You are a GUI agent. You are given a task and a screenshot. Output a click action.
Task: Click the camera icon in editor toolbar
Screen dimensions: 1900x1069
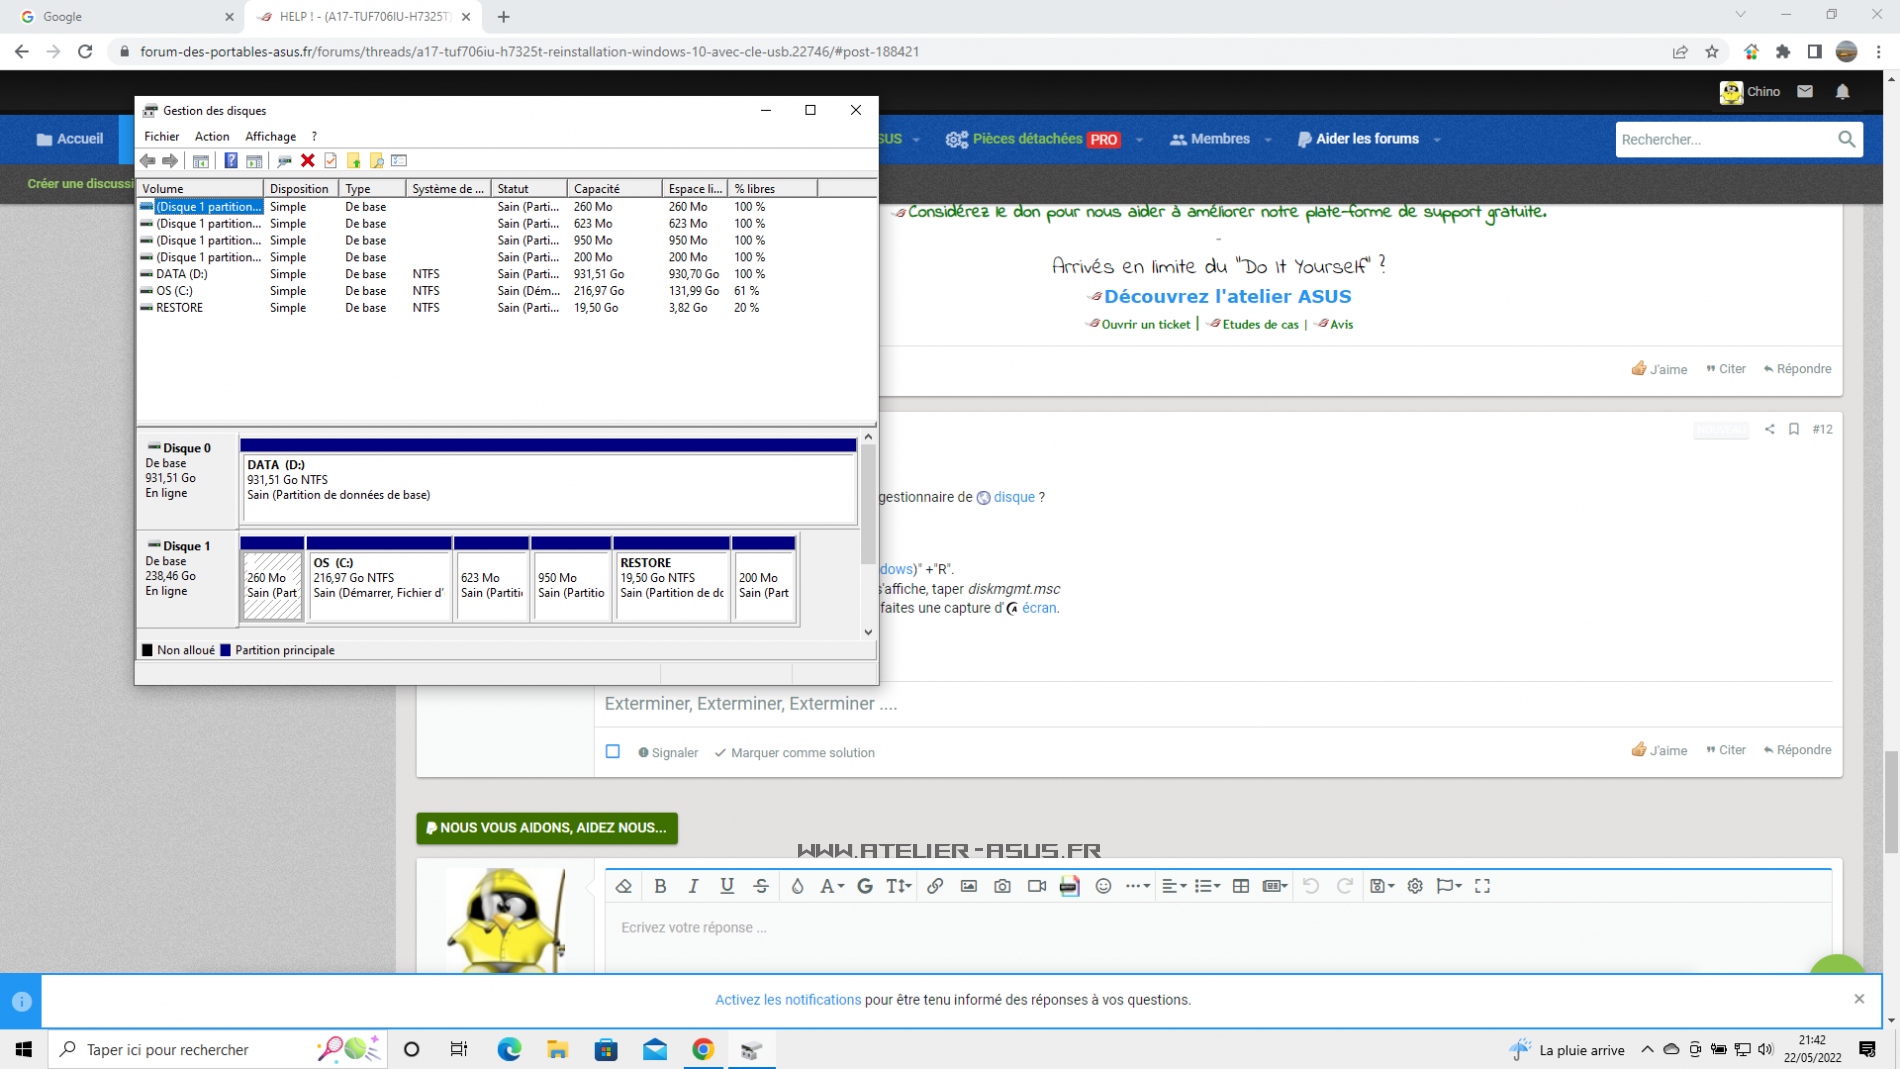point(1002,886)
